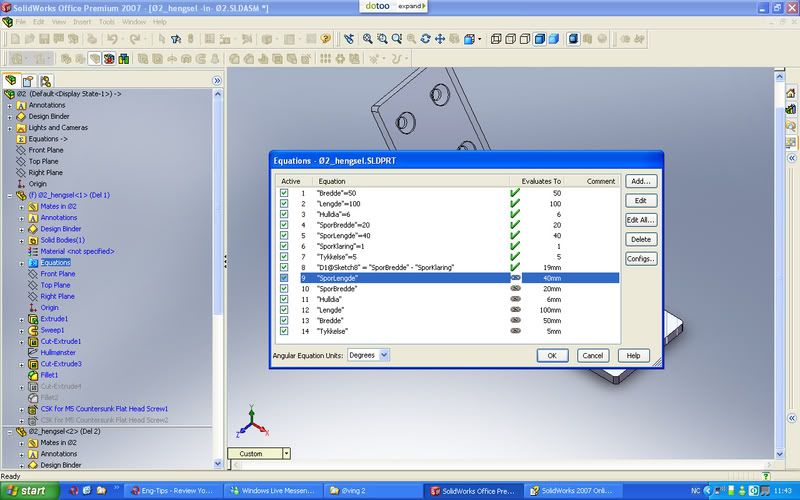
Task: Click the Pan view toolbar icon
Action: (441, 39)
